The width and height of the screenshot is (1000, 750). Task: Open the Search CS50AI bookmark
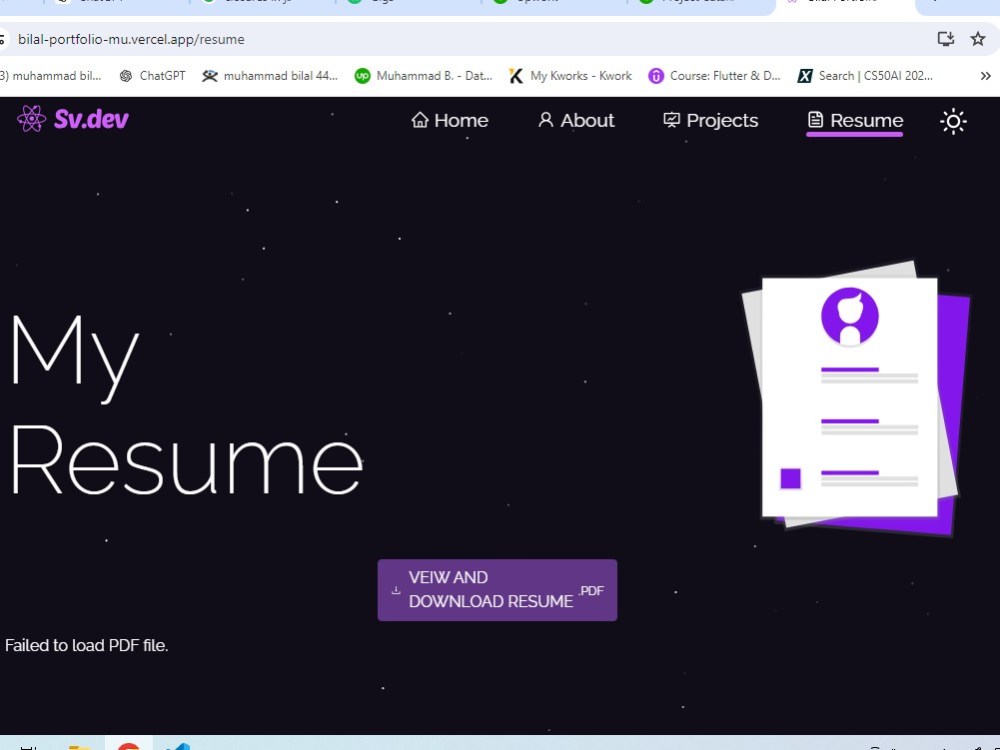[x=865, y=76]
